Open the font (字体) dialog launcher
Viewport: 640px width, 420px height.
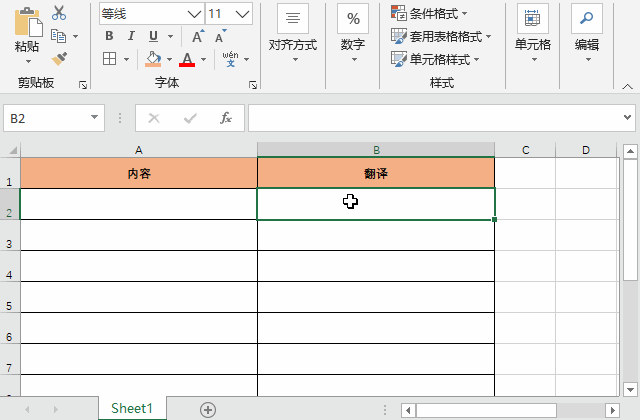(253, 84)
